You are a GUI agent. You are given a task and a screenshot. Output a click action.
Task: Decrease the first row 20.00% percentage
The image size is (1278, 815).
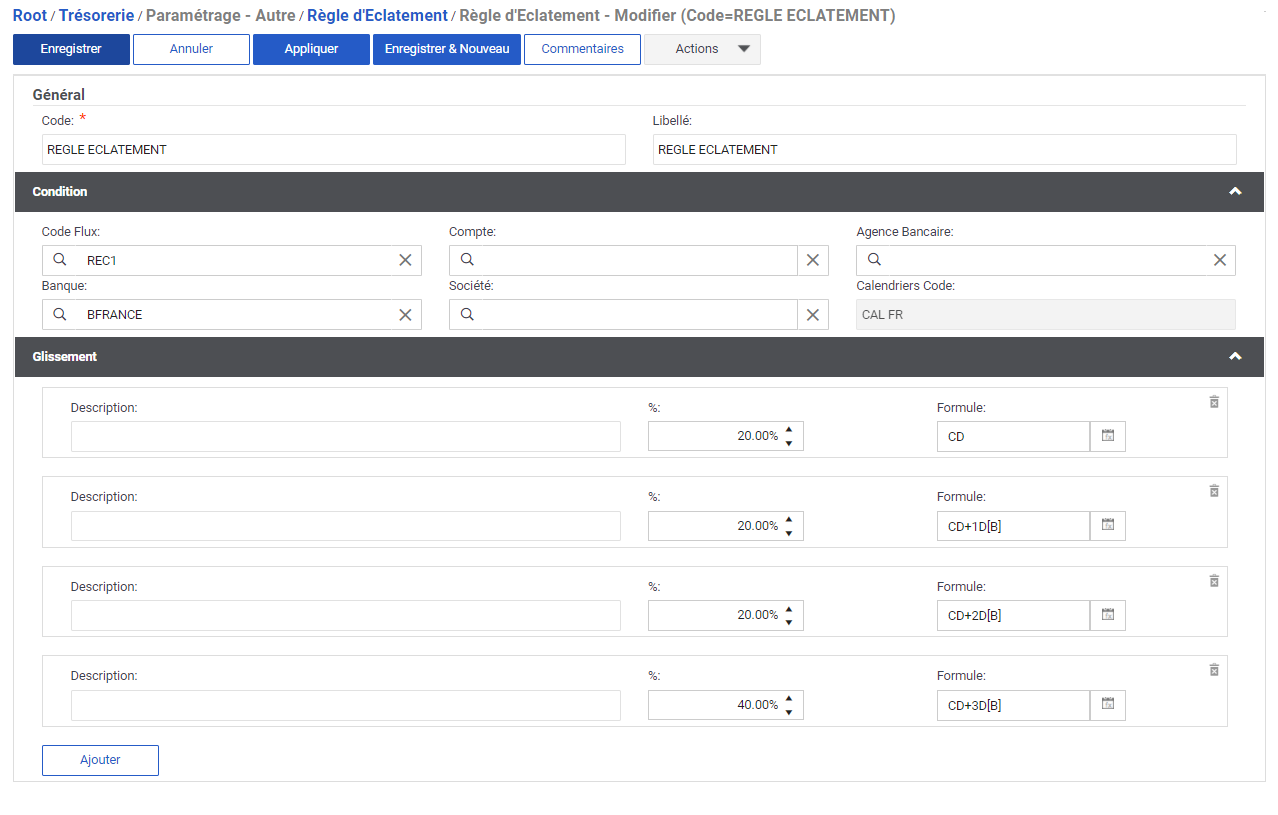click(x=789, y=443)
